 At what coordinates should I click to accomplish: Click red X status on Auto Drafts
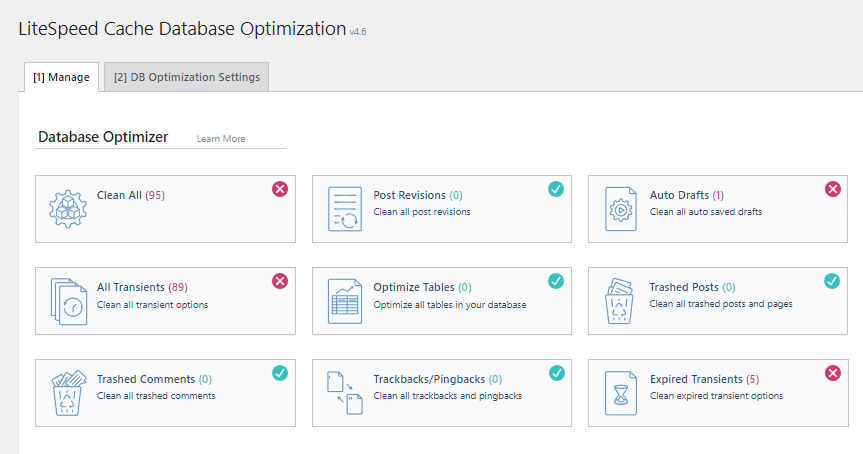pos(833,189)
